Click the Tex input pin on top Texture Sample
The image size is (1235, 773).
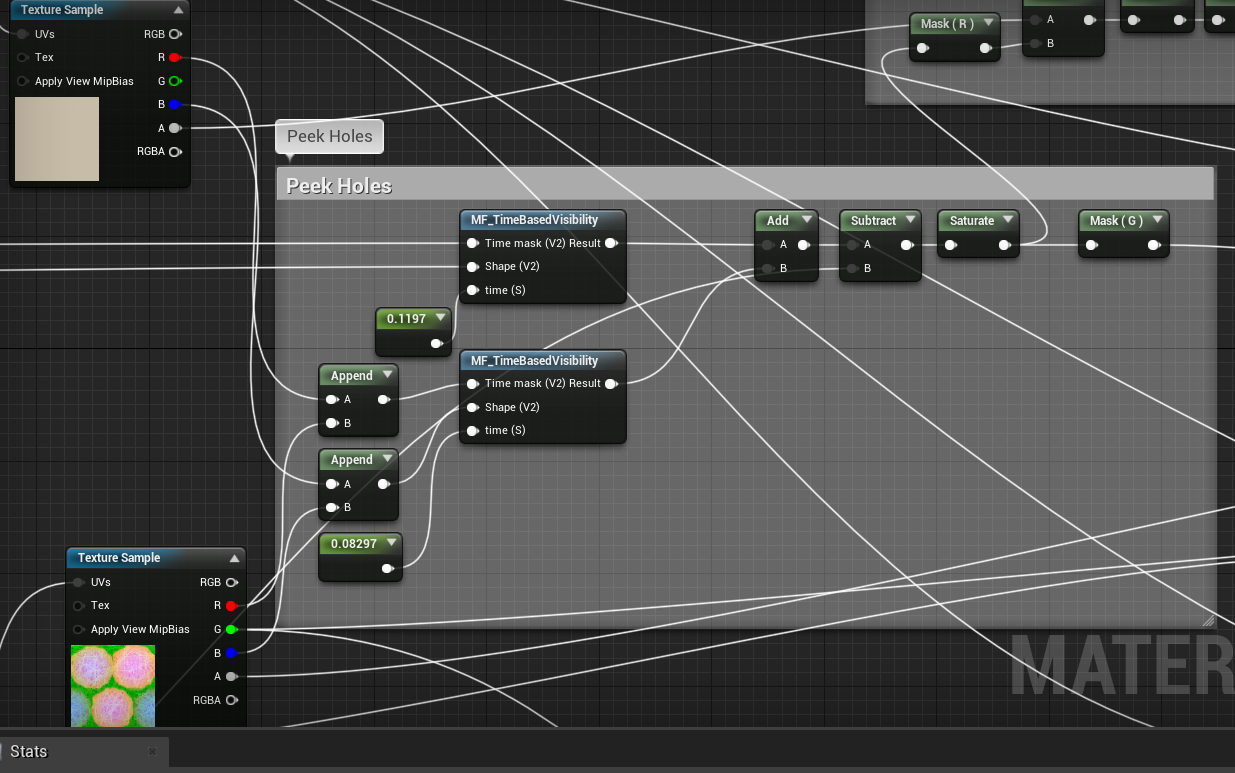pos(22,57)
